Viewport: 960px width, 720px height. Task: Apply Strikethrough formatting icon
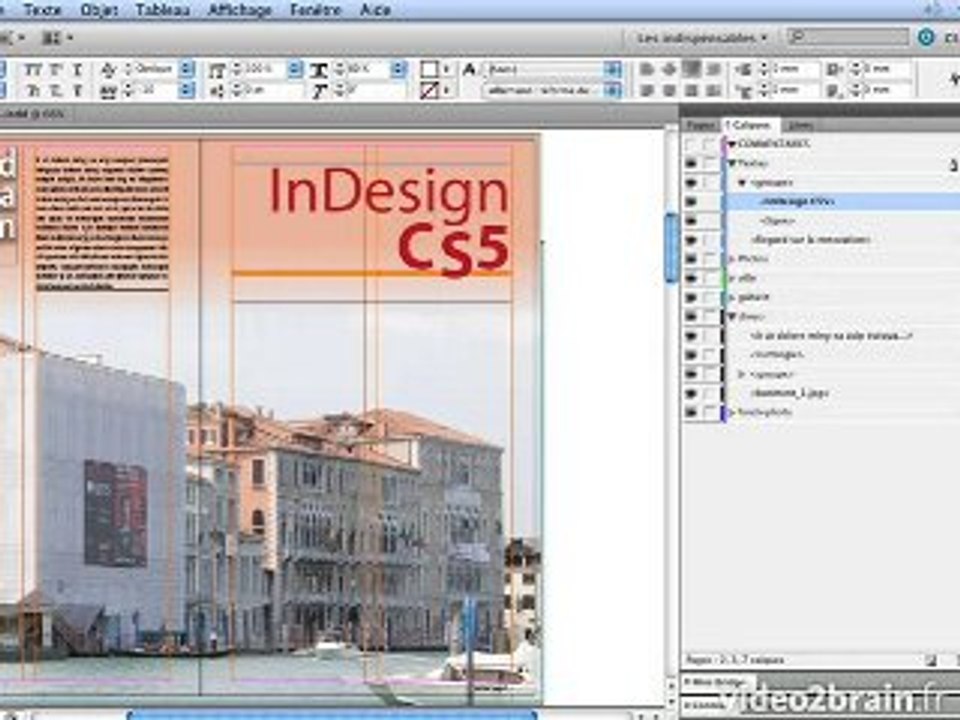[x=77, y=91]
